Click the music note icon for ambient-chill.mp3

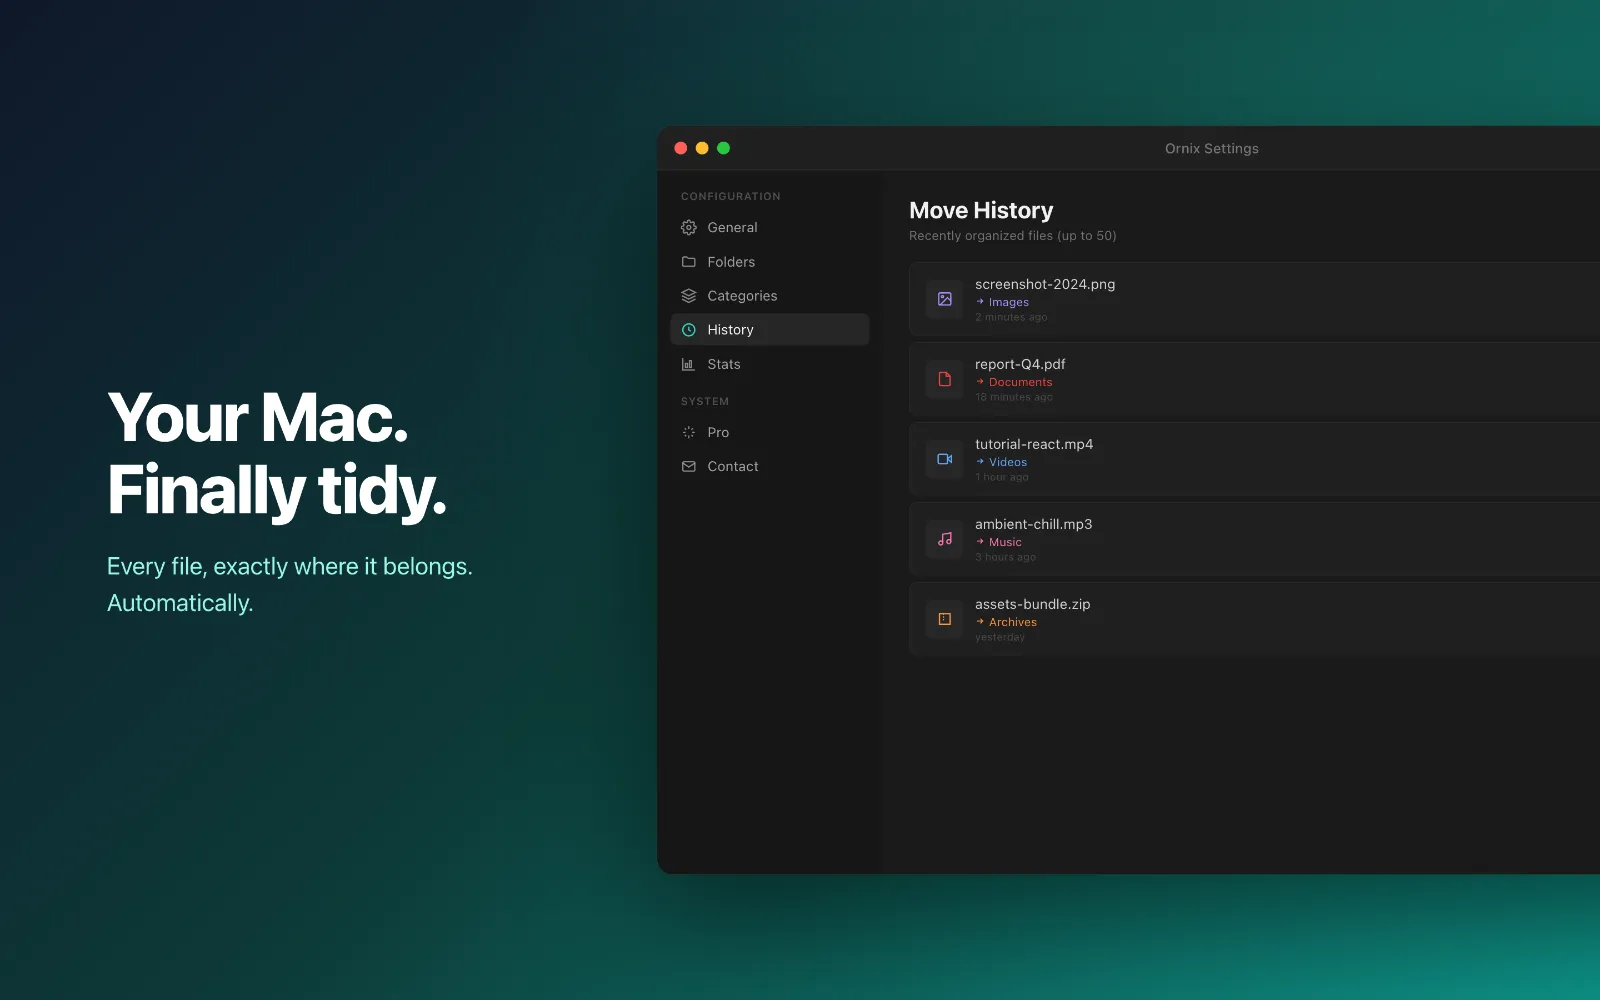(x=944, y=539)
